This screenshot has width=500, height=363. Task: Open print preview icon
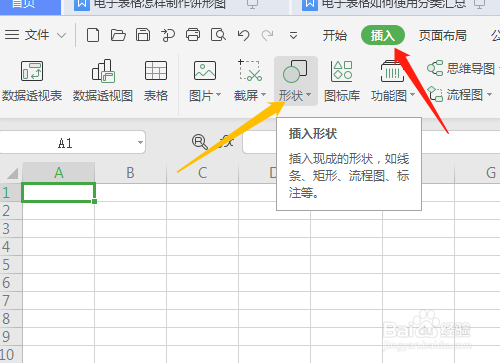[218, 35]
